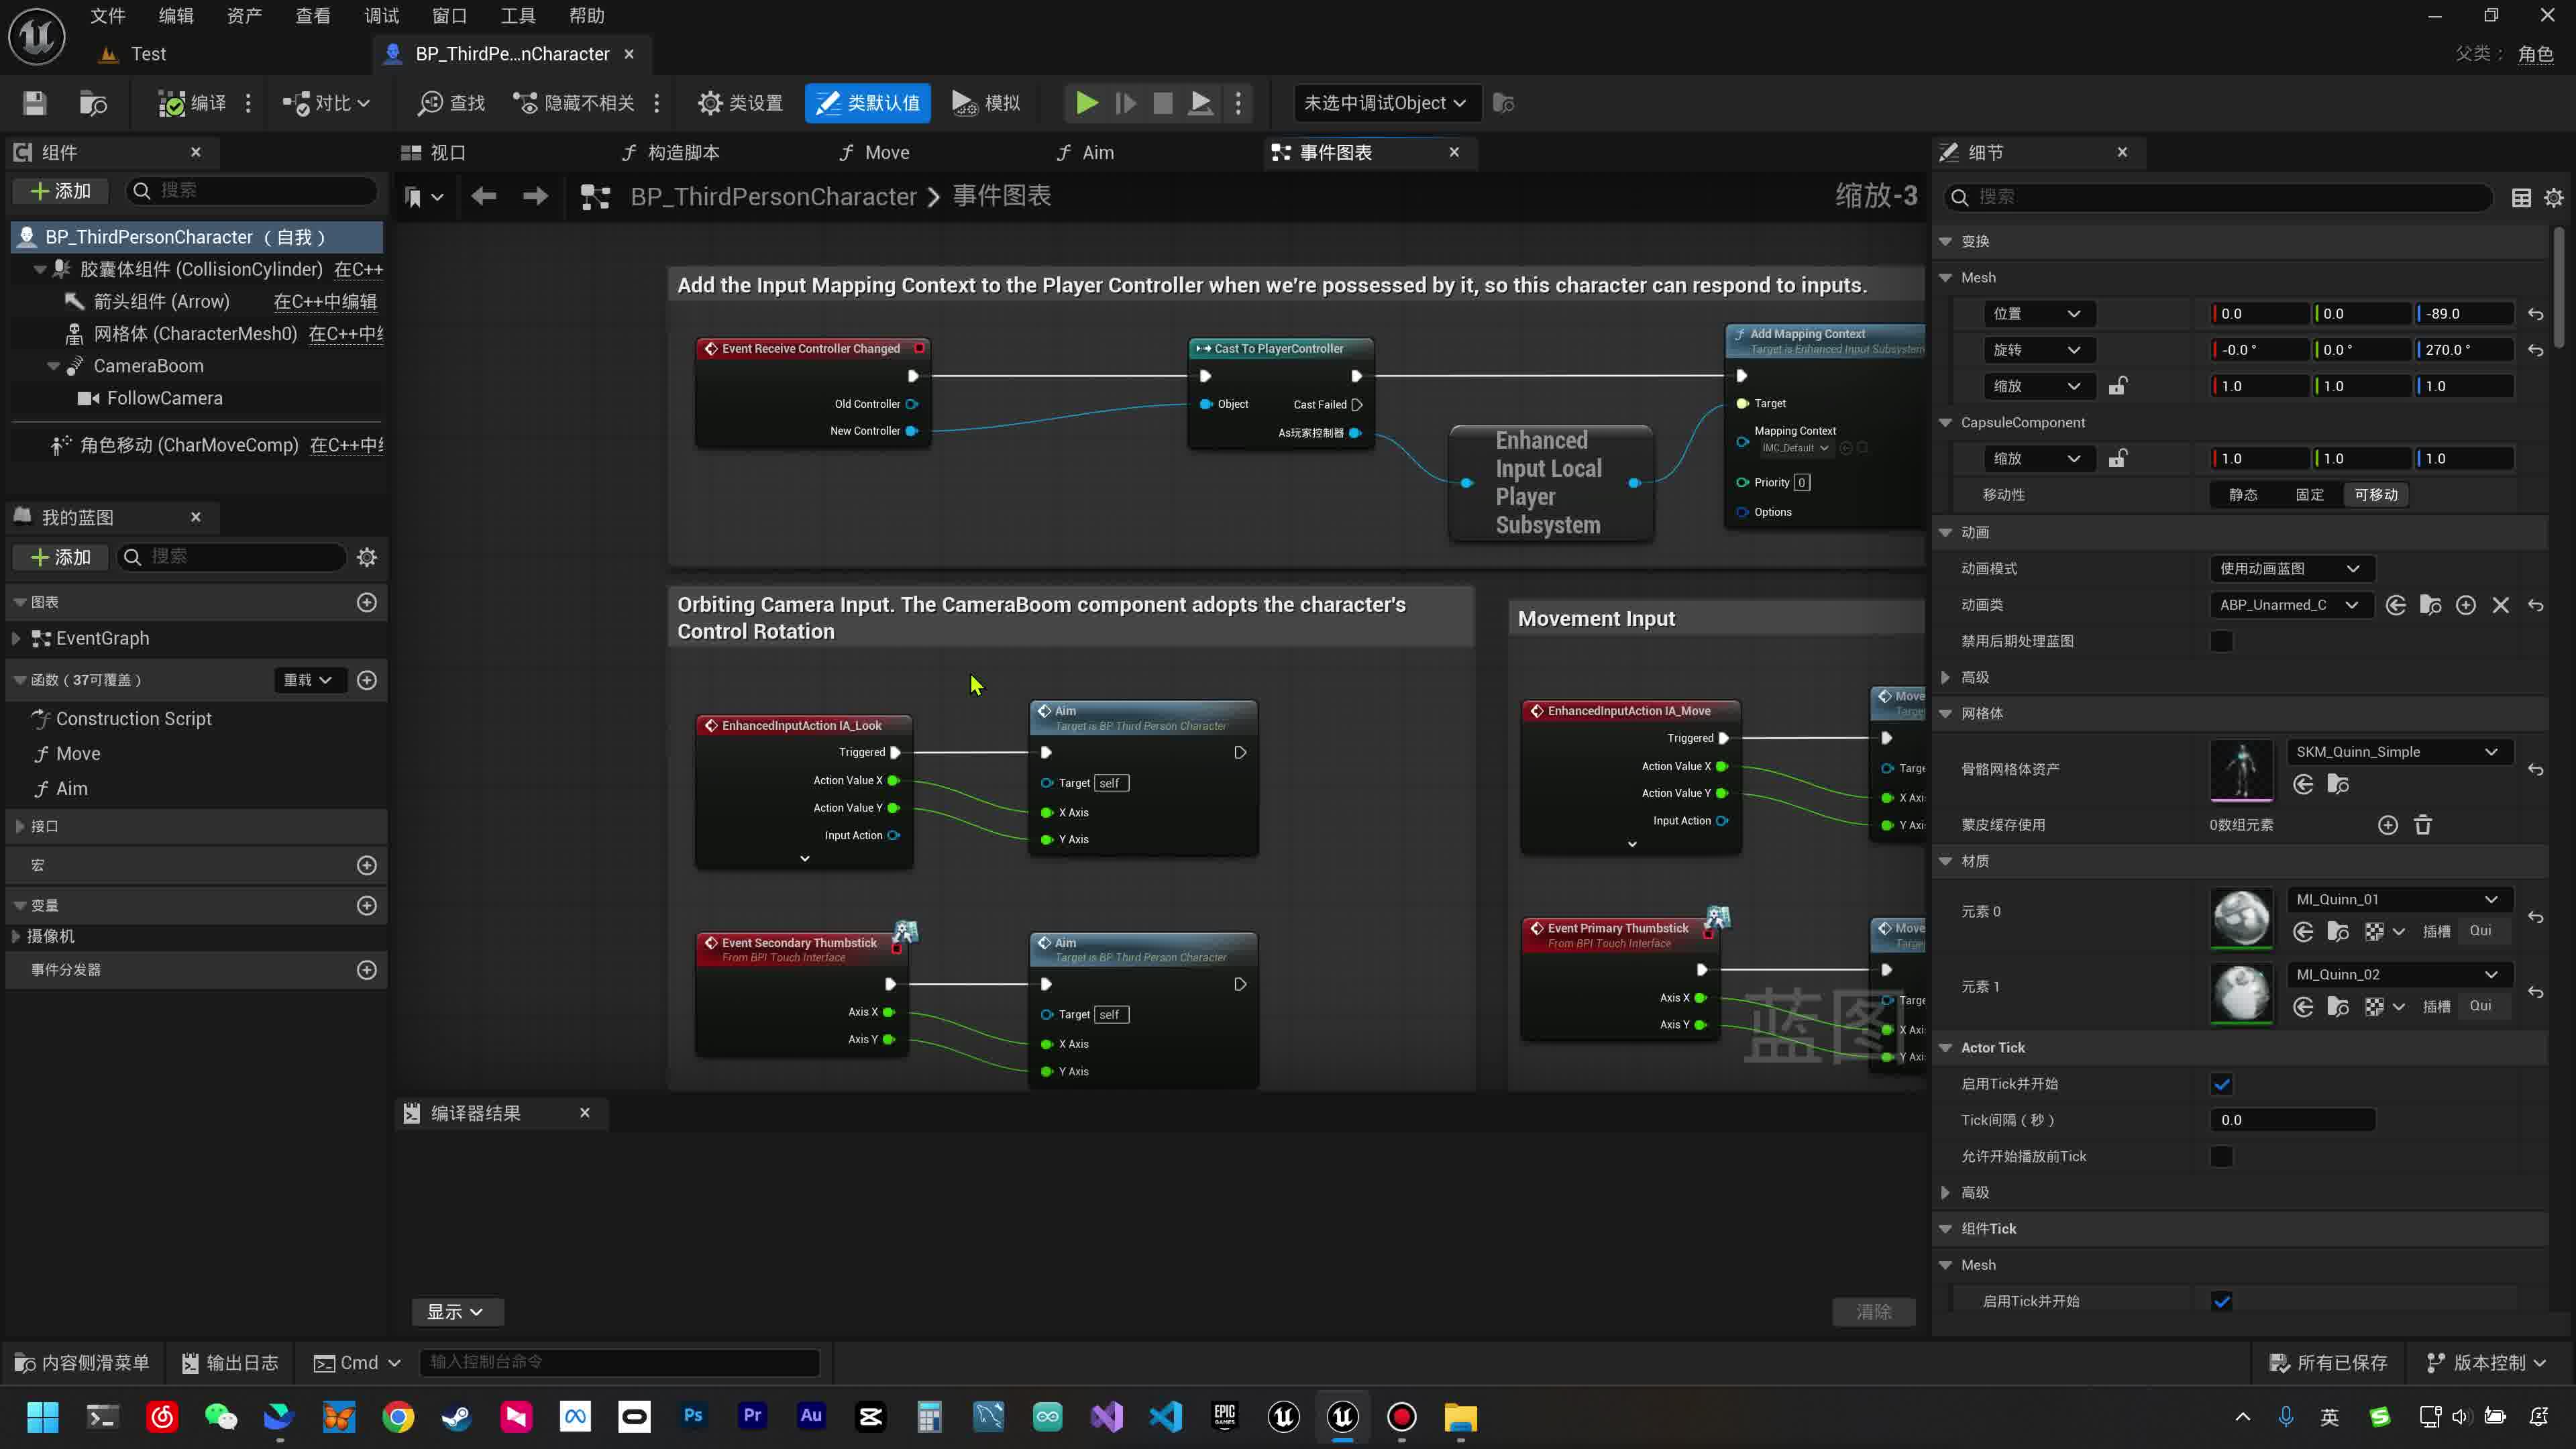Open the MI_Quinn_02 material dropdown
Screen dimensions: 2576x1449
[x=2400, y=975]
